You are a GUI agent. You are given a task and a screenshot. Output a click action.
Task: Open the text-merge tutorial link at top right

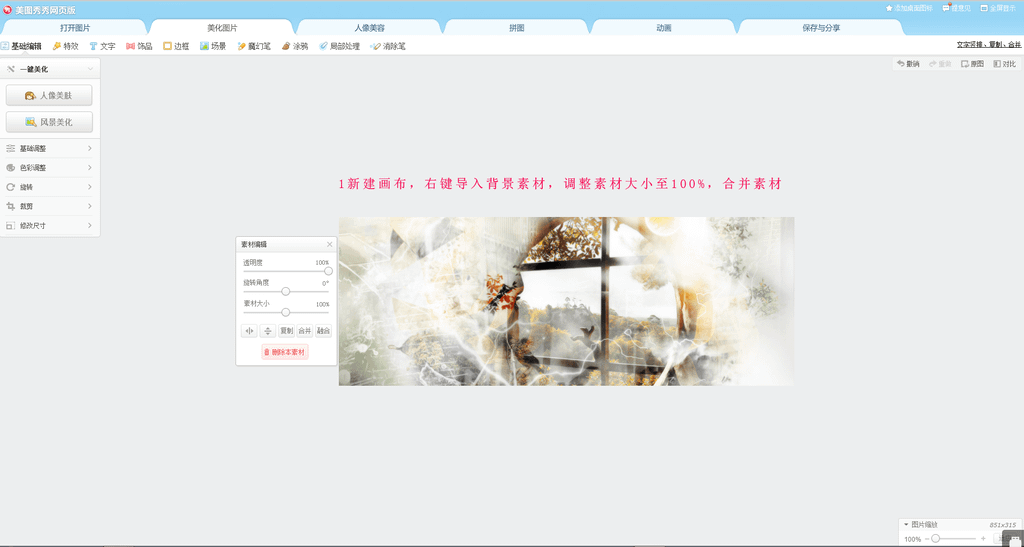coord(989,45)
